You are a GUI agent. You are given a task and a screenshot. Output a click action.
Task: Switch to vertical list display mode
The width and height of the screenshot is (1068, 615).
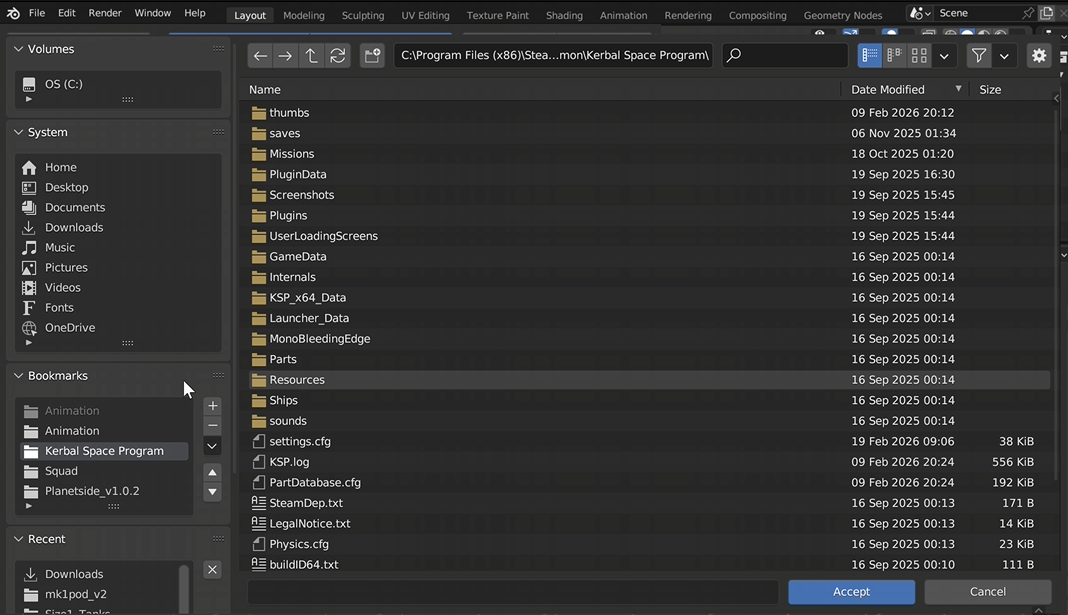tap(870, 56)
